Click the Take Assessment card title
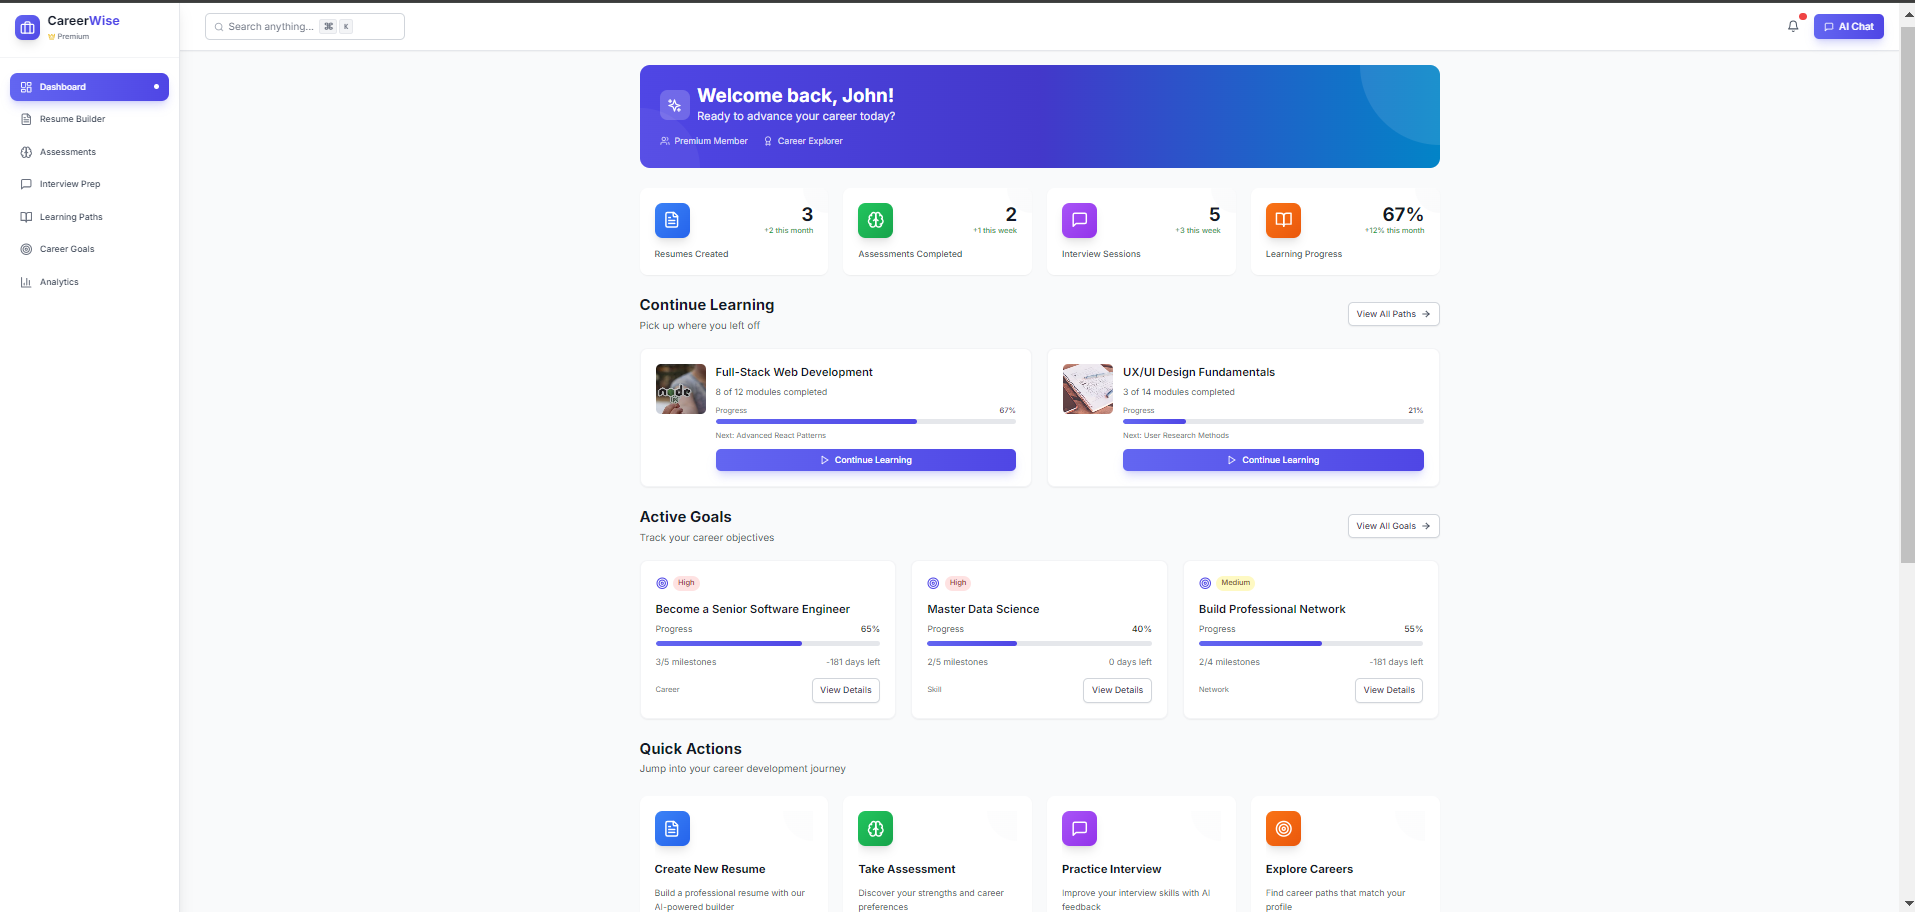Screen dimensions: 1915x912 click(907, 869)
